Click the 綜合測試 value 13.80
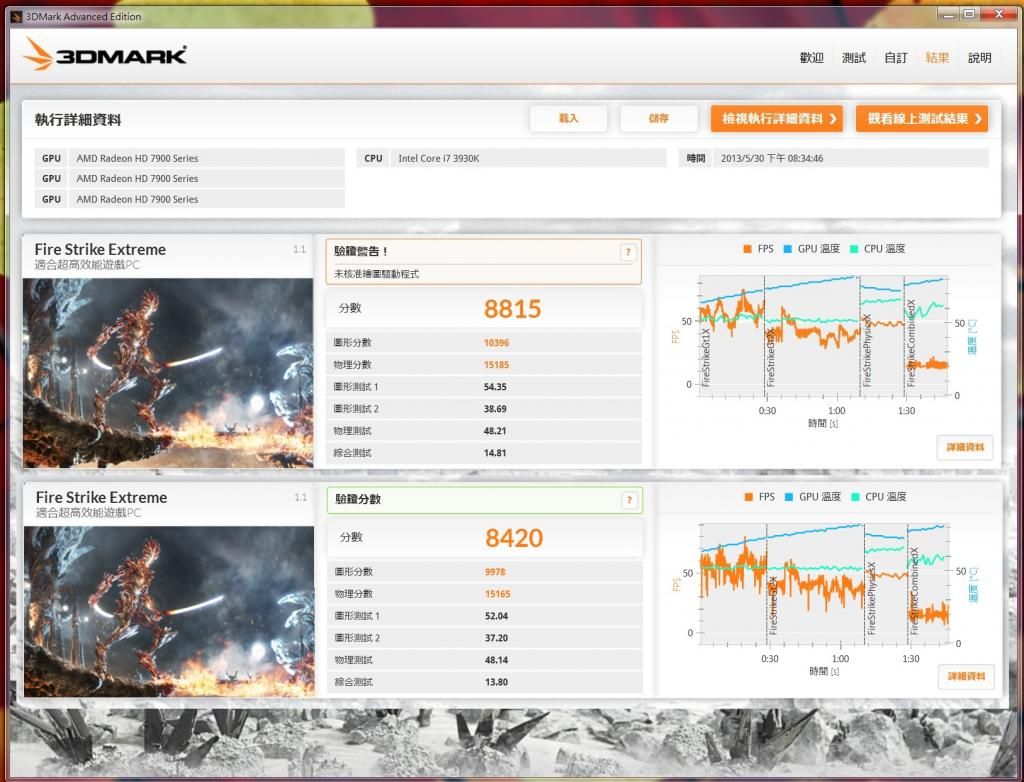The height and width of the screenshot is (782, 1024). (x=496, y=682)
